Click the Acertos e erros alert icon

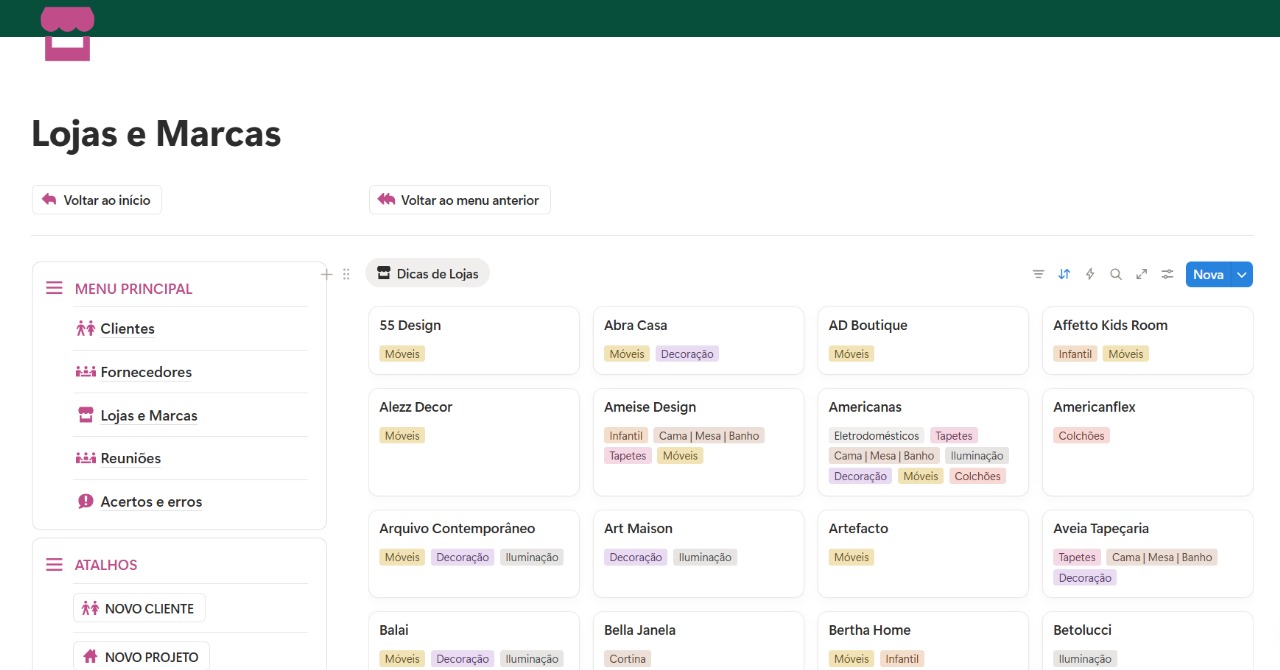point(86,502)
